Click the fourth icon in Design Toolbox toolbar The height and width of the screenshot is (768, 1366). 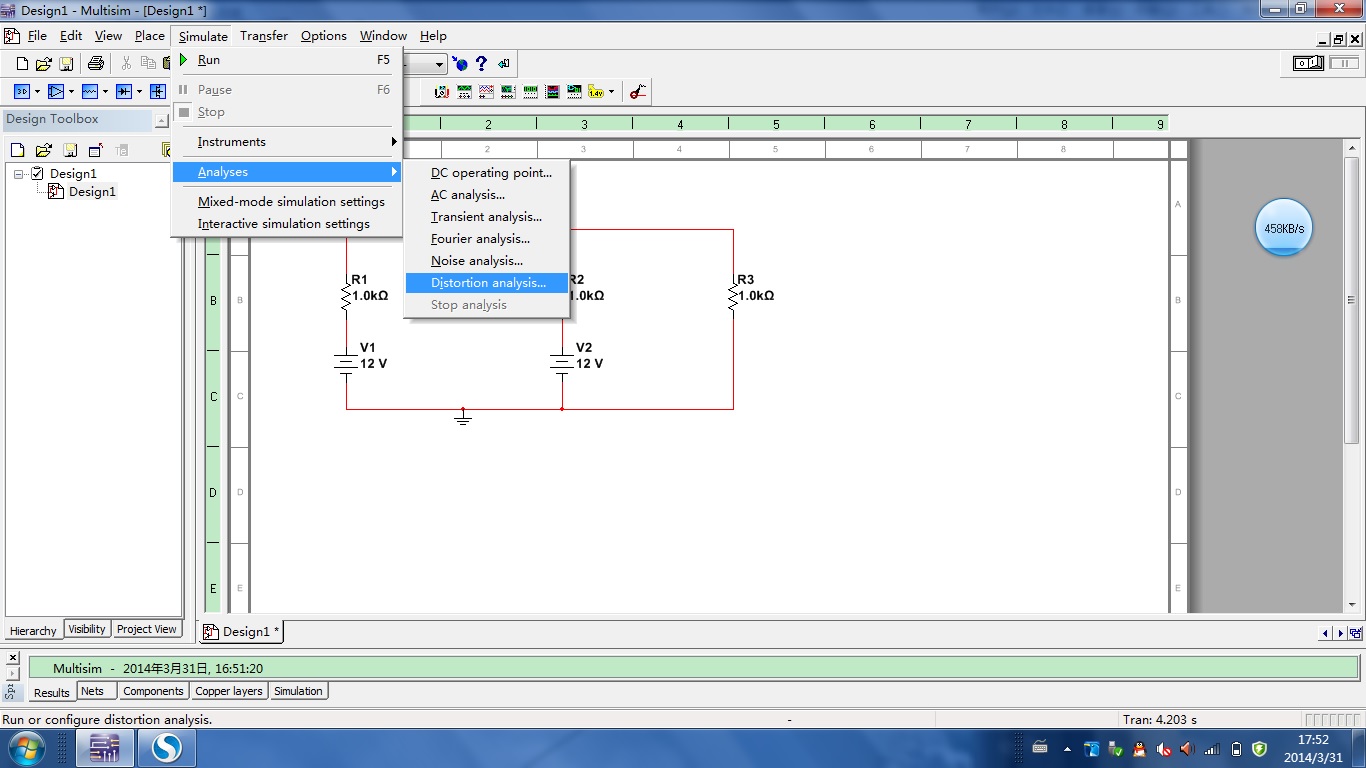[x=96, y=150]
